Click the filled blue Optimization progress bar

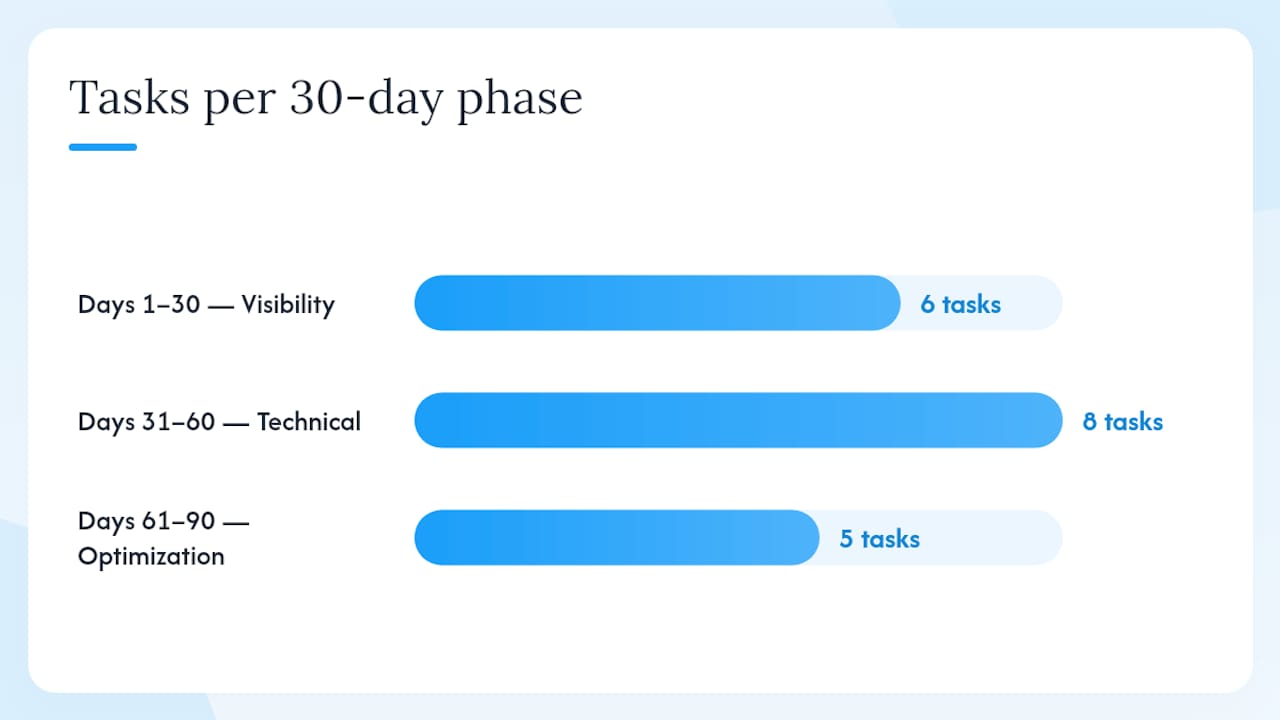click(x=617, y=538)
